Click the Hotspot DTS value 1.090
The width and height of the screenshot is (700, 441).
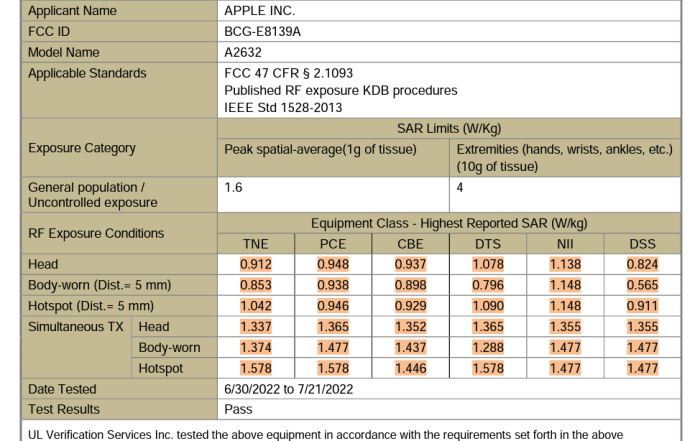coord(486,305)
